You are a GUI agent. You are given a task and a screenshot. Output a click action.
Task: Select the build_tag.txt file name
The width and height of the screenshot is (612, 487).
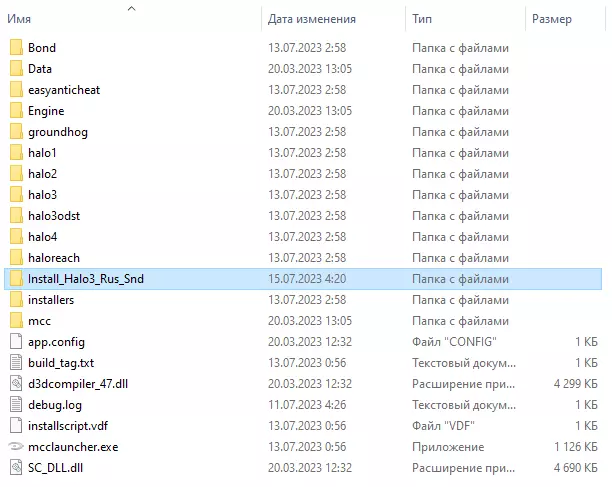[61, 363]
